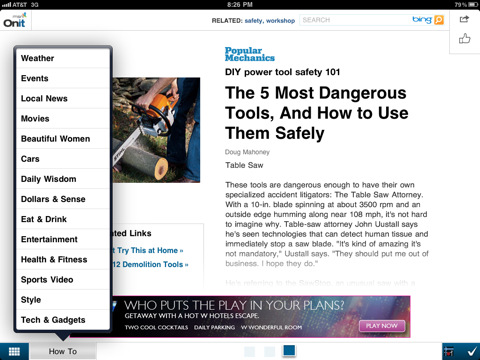Choose Tech & Gadgets from the menu
Screen dimensions: 480x360
coord(63,320)
